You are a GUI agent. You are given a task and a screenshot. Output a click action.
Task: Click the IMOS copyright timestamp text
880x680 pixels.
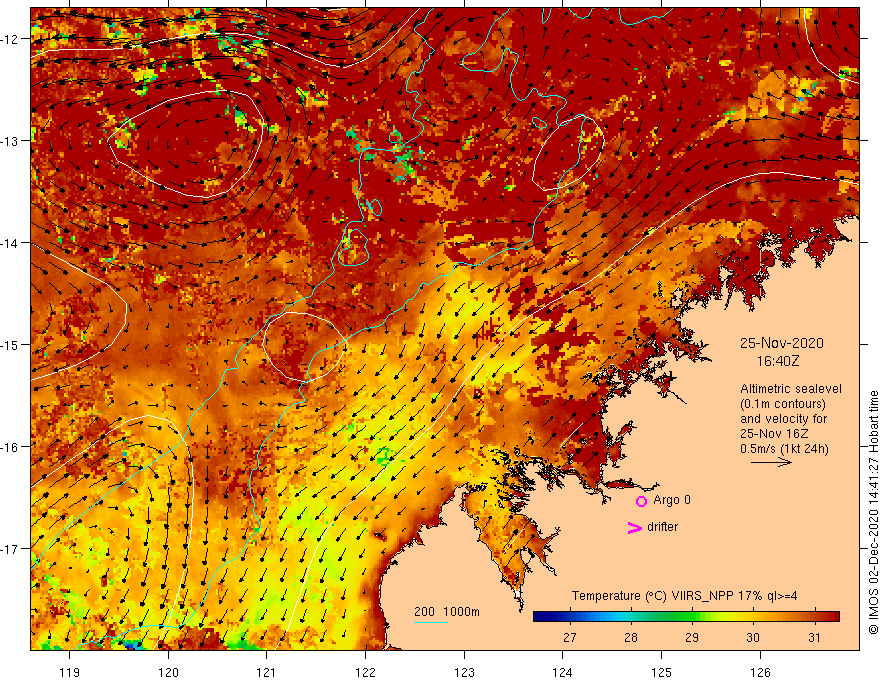(873, 513)
